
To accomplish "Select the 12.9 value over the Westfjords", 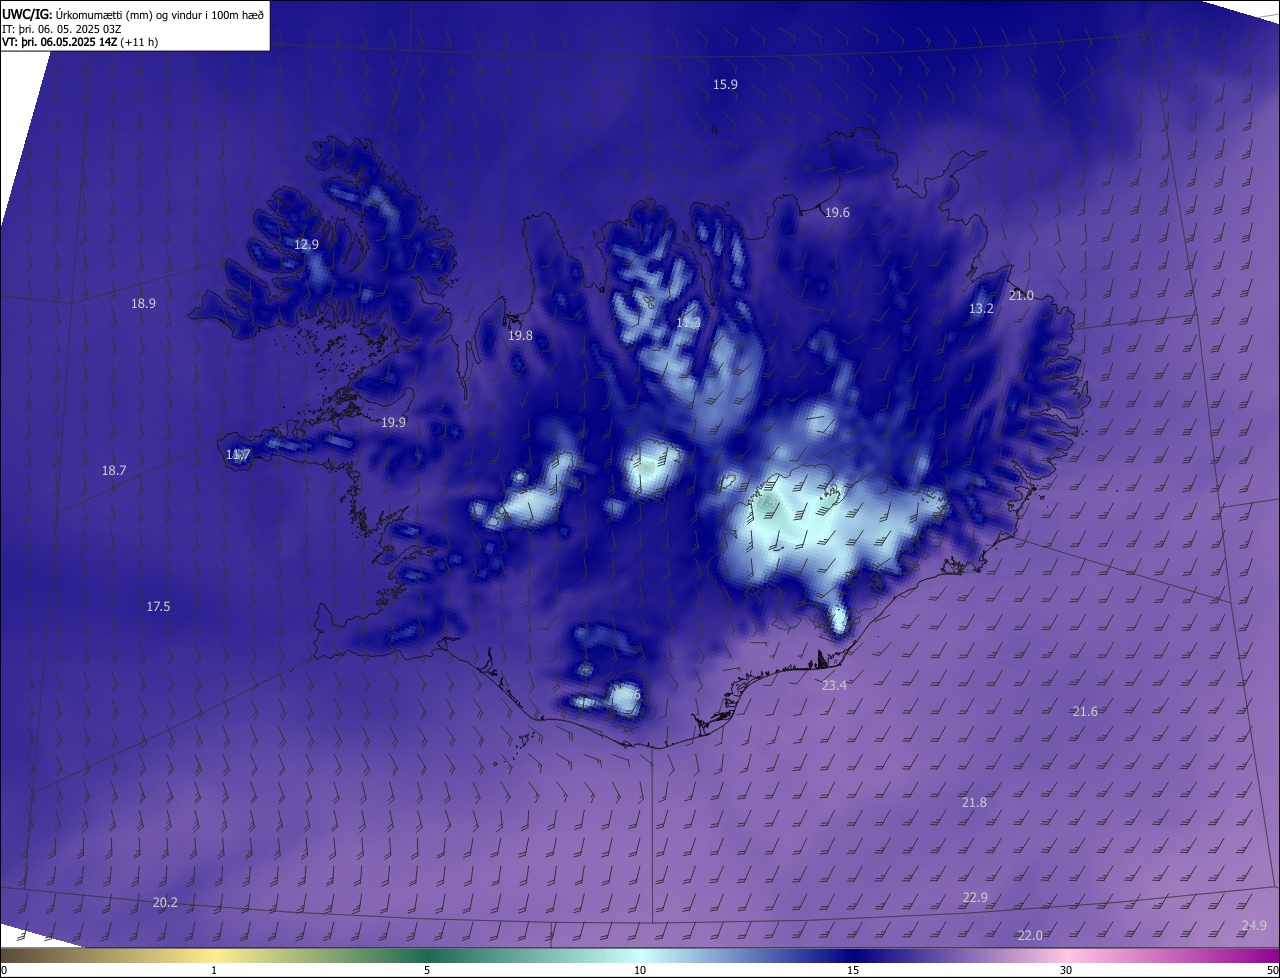I will click(x=306, y=245).
